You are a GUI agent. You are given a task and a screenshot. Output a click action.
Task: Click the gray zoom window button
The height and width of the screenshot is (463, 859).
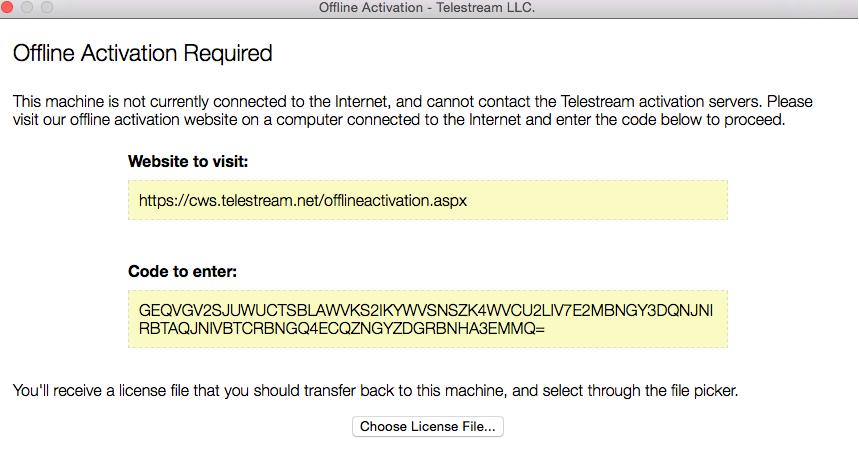[46, 7]
